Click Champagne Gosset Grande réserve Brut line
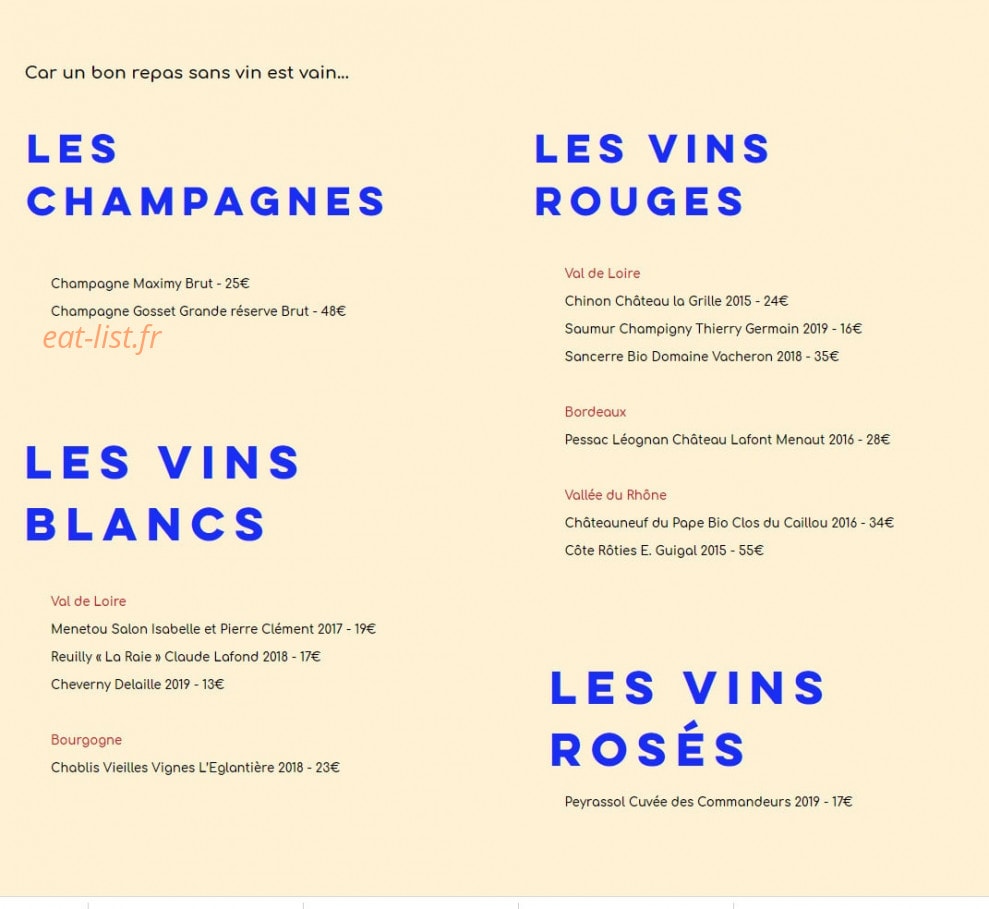 198,312
